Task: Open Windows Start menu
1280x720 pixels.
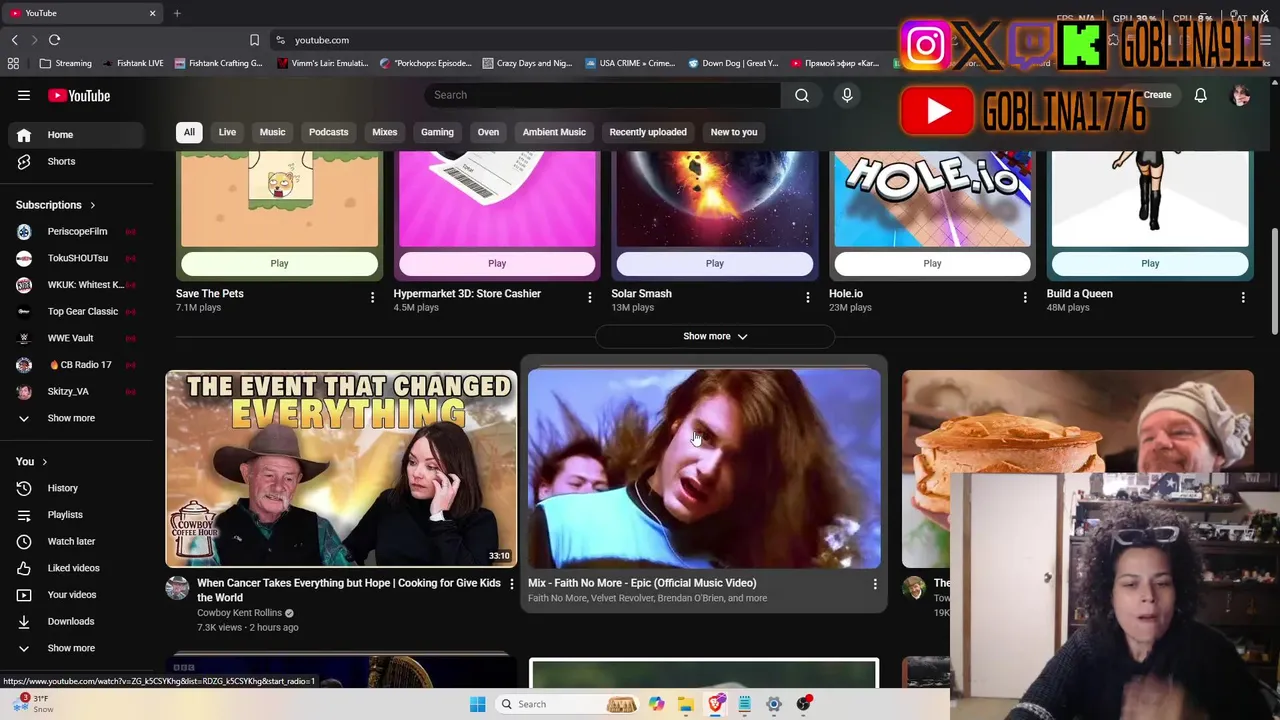Action: (478, 704)
